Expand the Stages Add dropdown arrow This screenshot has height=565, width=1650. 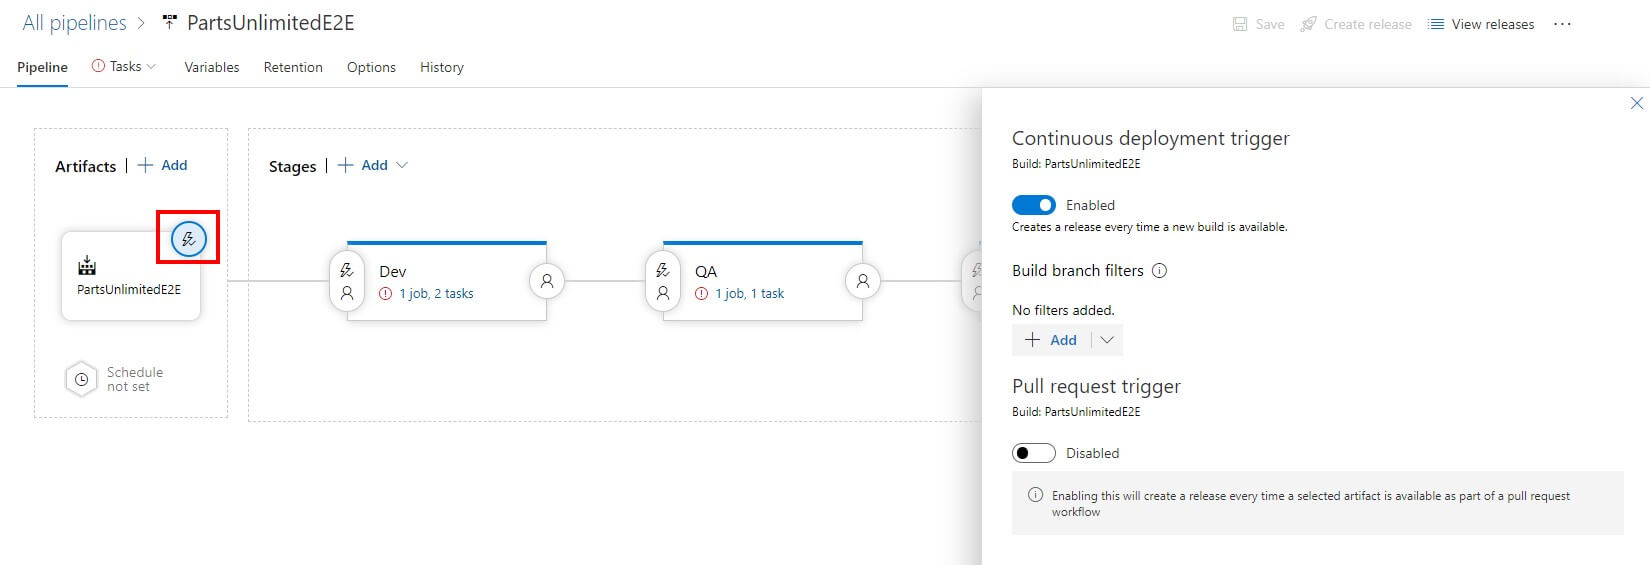tap(402, 165)
